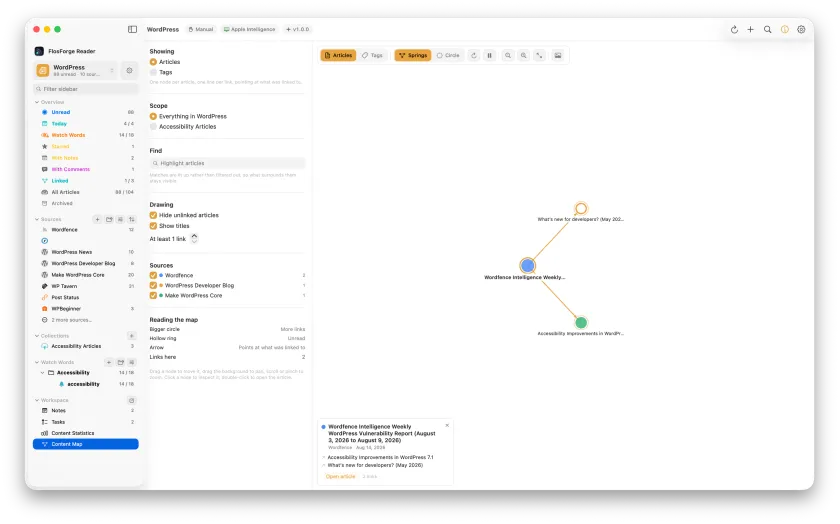Uncheck Hide unlinked articles
Viewport: 840px width, 524px height.
(153, 215)
